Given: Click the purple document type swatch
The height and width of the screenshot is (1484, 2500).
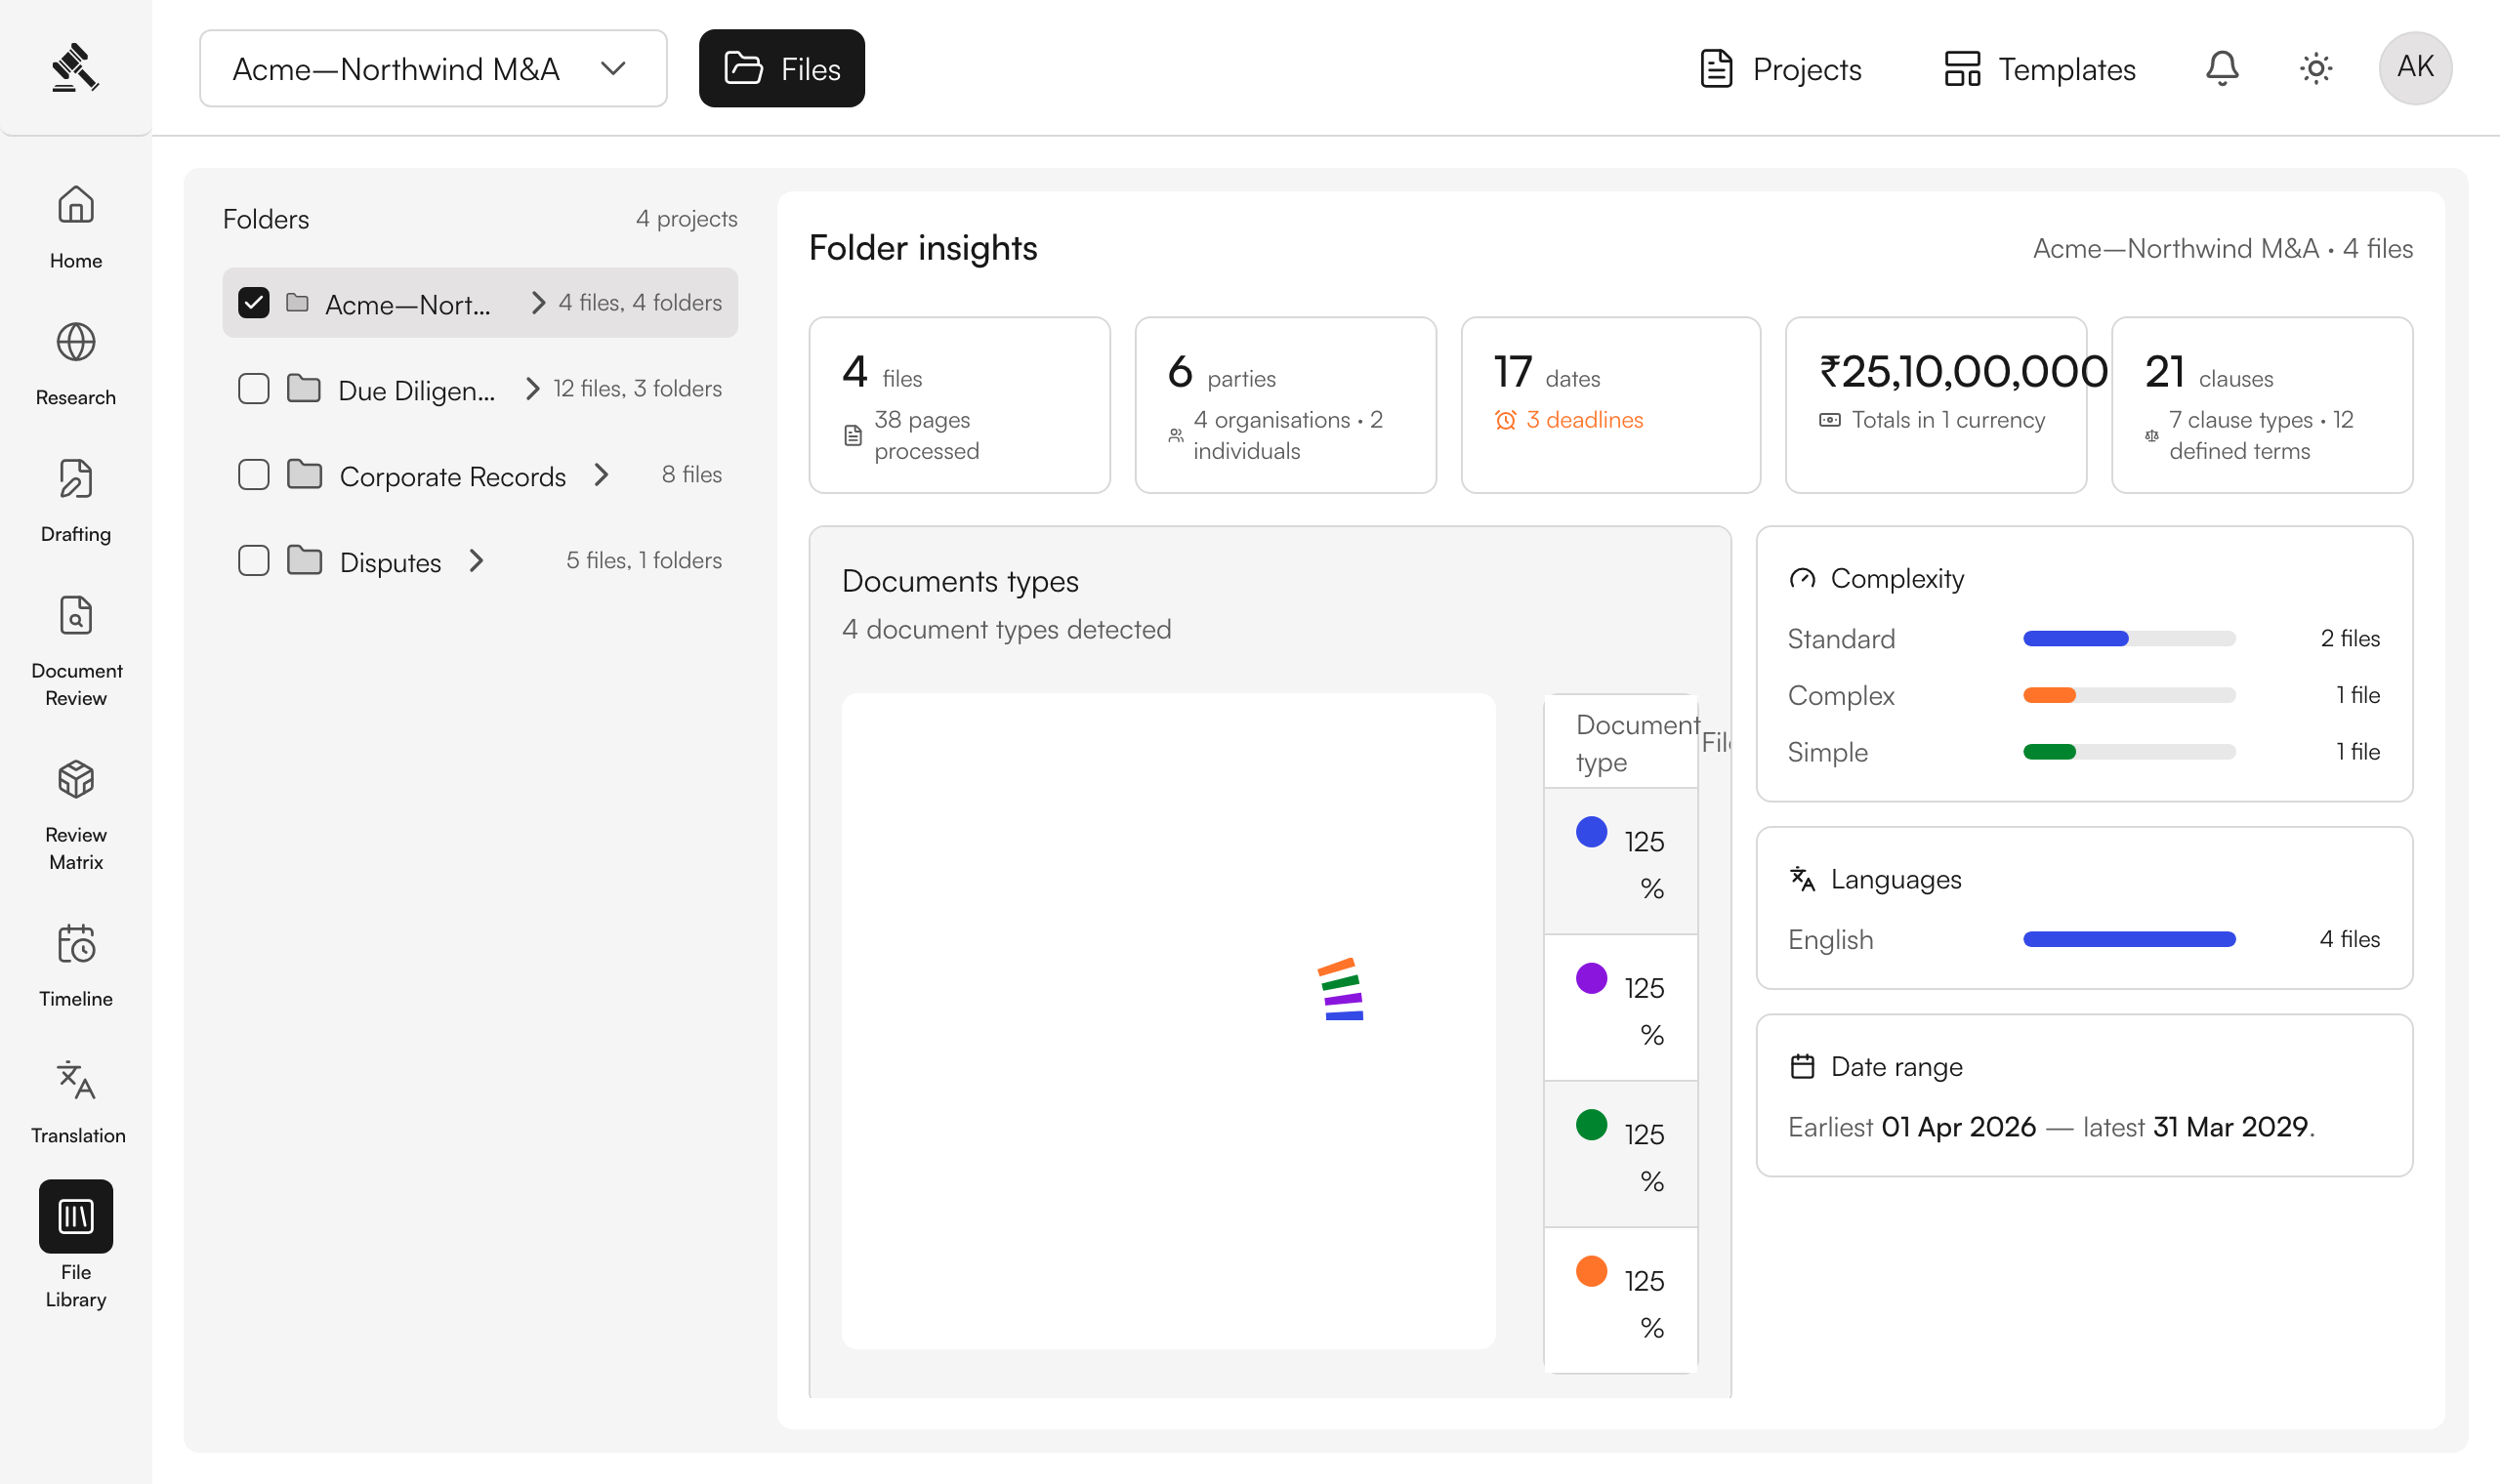Looking at the screenshot, I should click(x=1591, y=978).
